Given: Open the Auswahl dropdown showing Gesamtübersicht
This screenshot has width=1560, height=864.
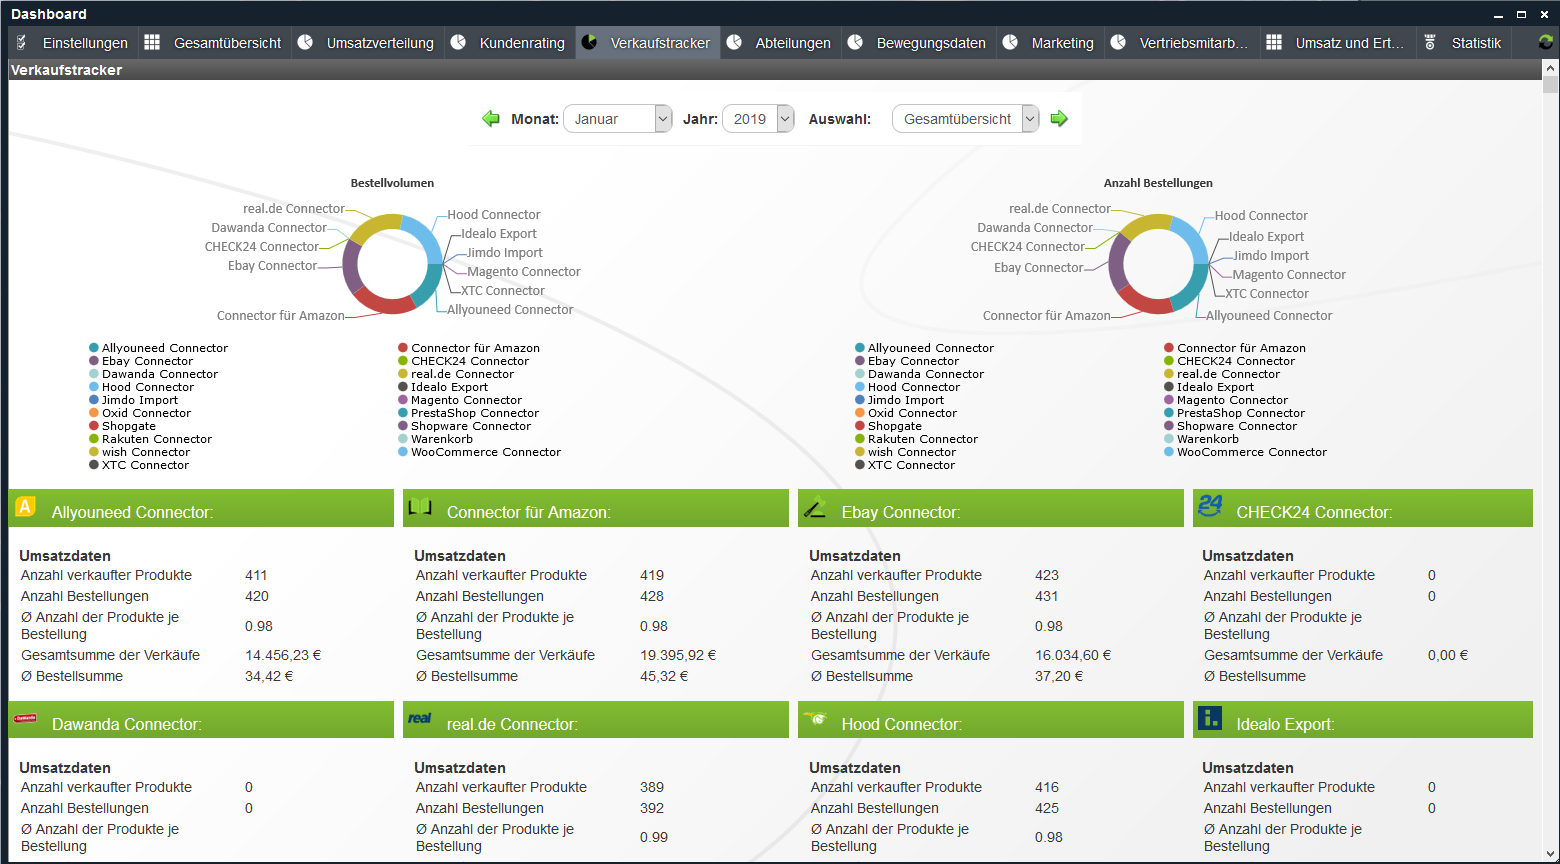Looking at the screenshot, I should point(965,119).
